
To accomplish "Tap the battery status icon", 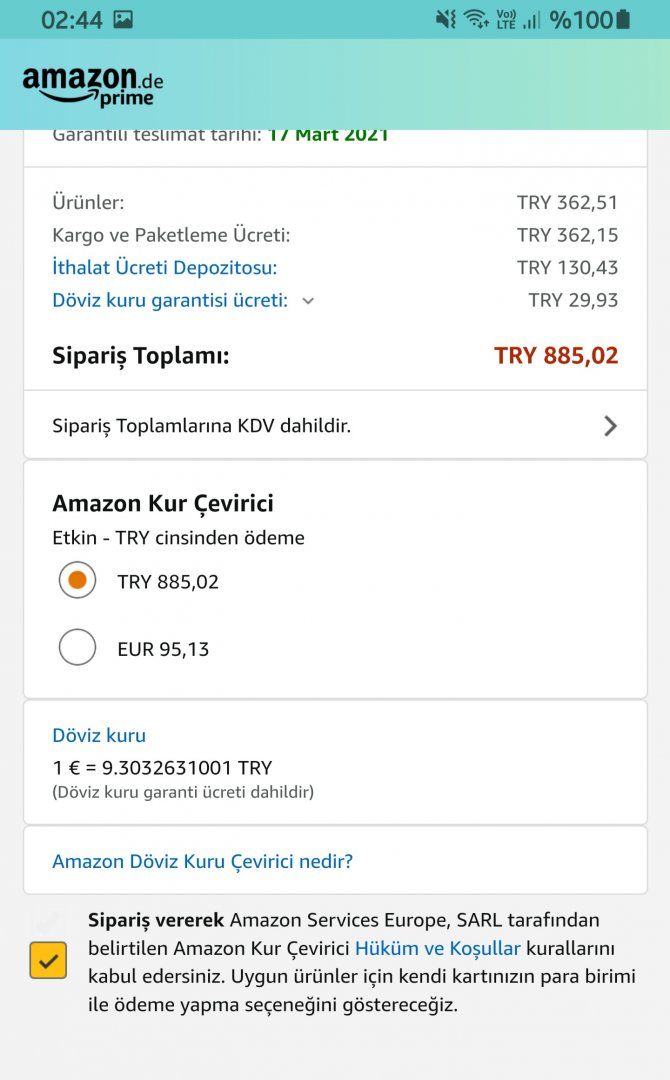I will 624,19.
